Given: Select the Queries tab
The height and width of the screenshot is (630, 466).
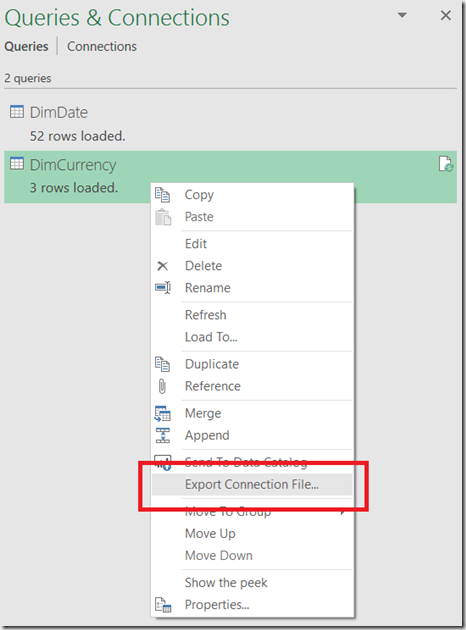Looking at the screenshot, I should (26, 47).
